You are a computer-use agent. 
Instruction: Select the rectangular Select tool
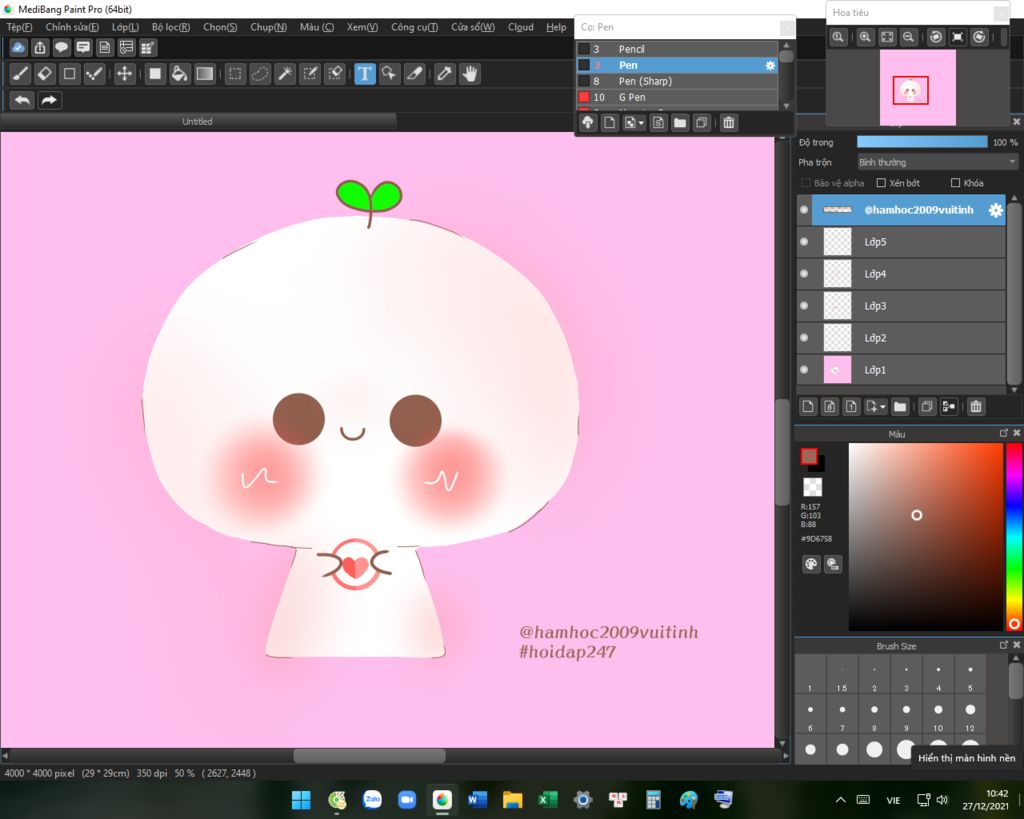coord(235,74)
